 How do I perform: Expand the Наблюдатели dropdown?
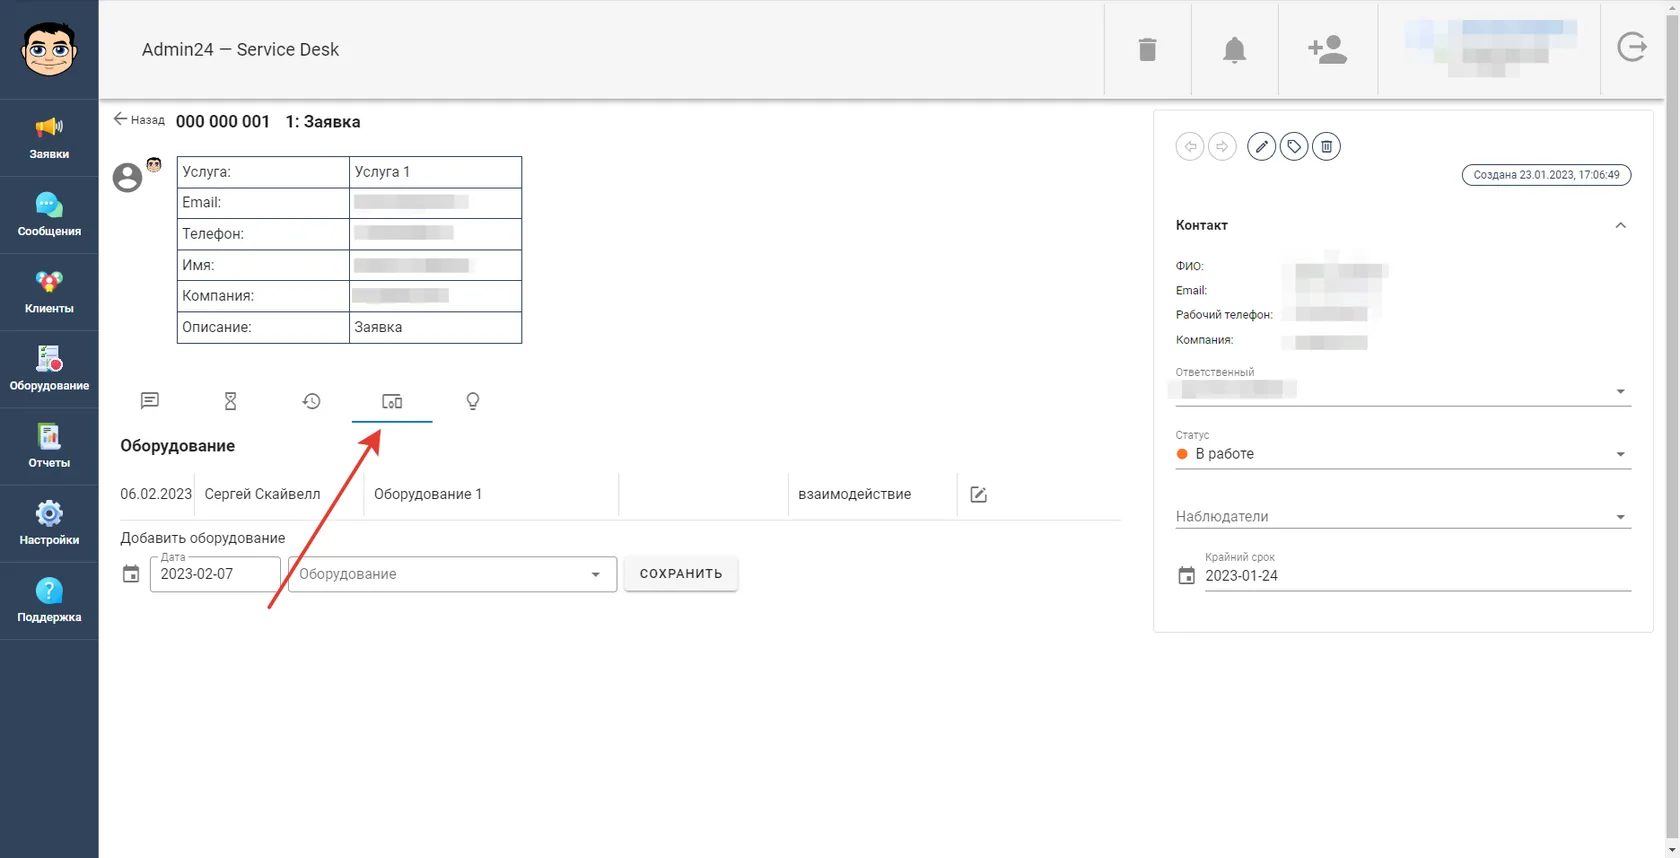click(1403, 516)
